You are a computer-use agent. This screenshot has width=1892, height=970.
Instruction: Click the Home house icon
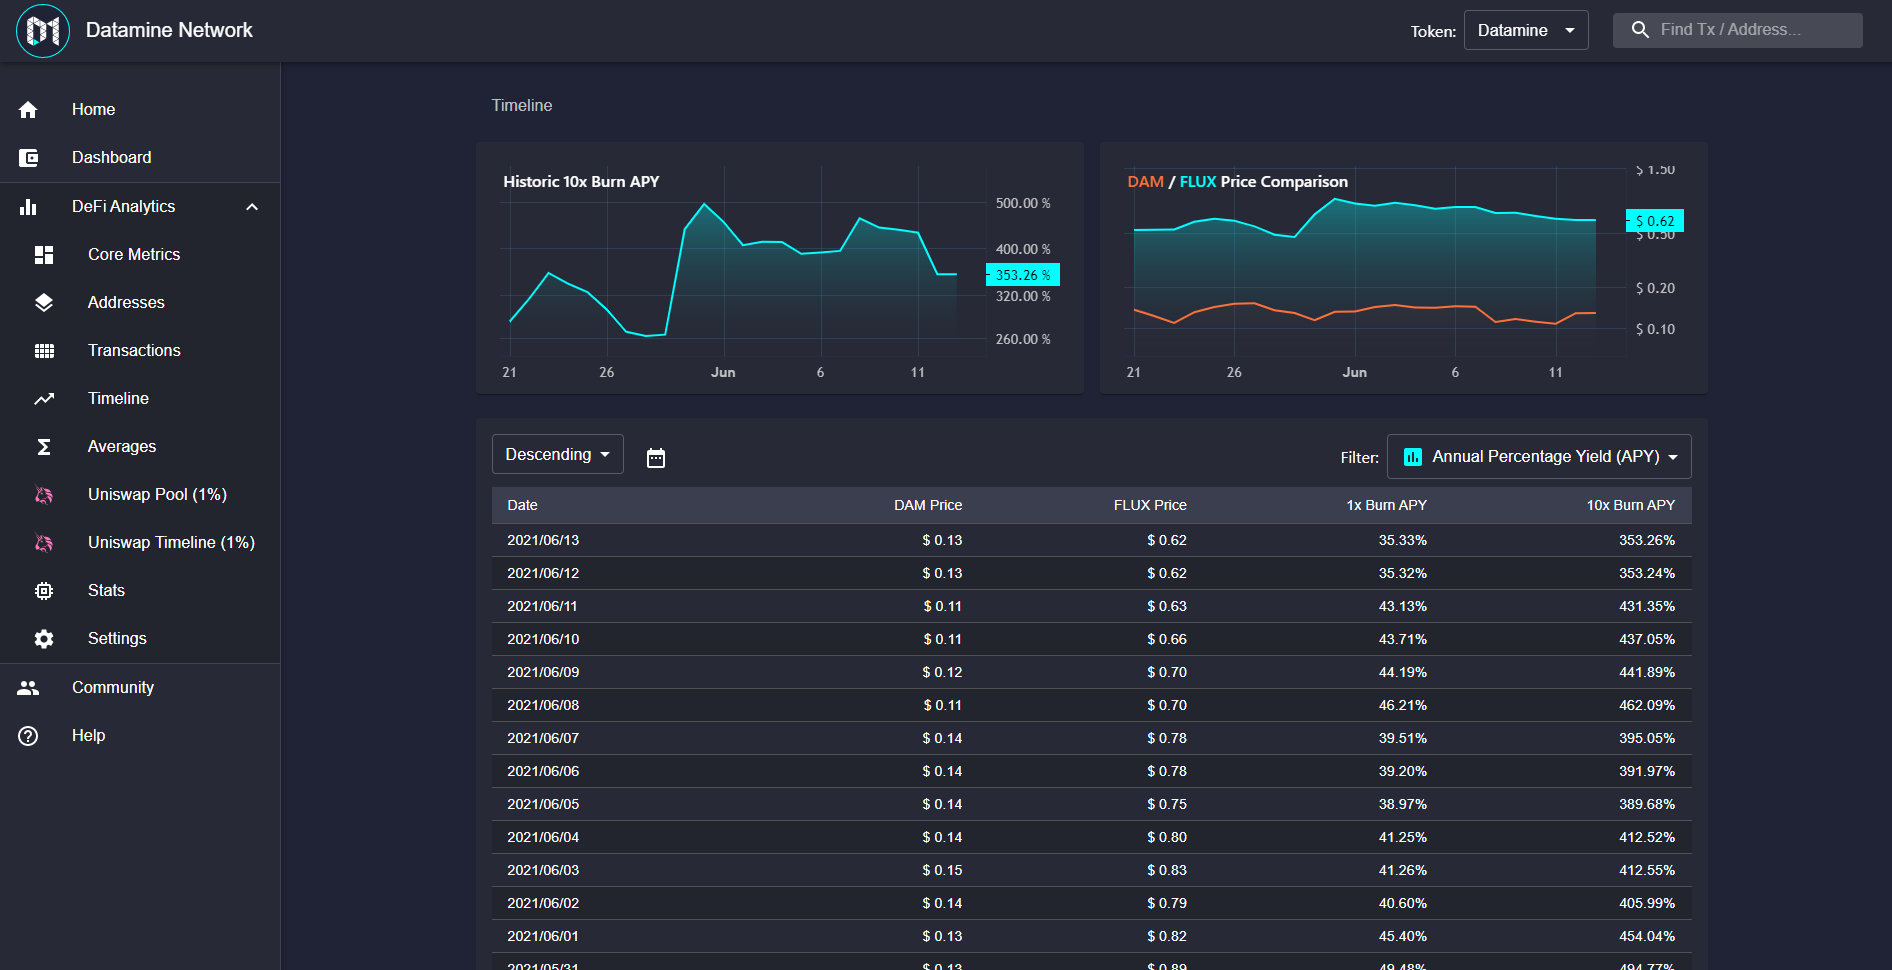click(x=28, y=110)
